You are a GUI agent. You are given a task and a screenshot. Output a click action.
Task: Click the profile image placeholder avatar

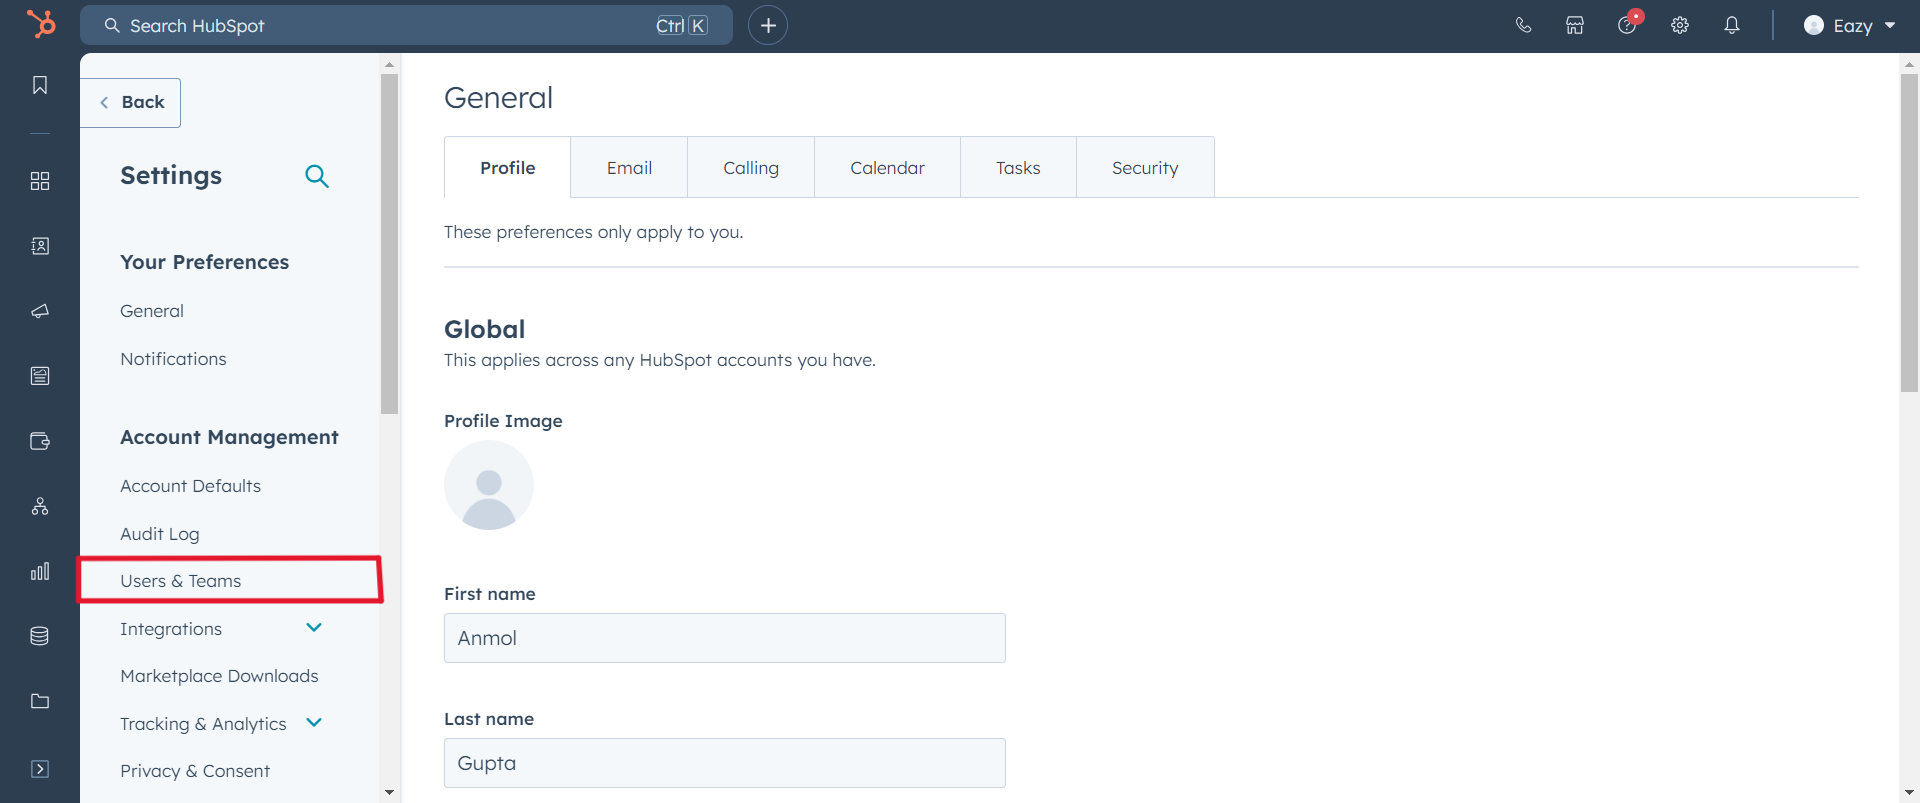(489, 485)
